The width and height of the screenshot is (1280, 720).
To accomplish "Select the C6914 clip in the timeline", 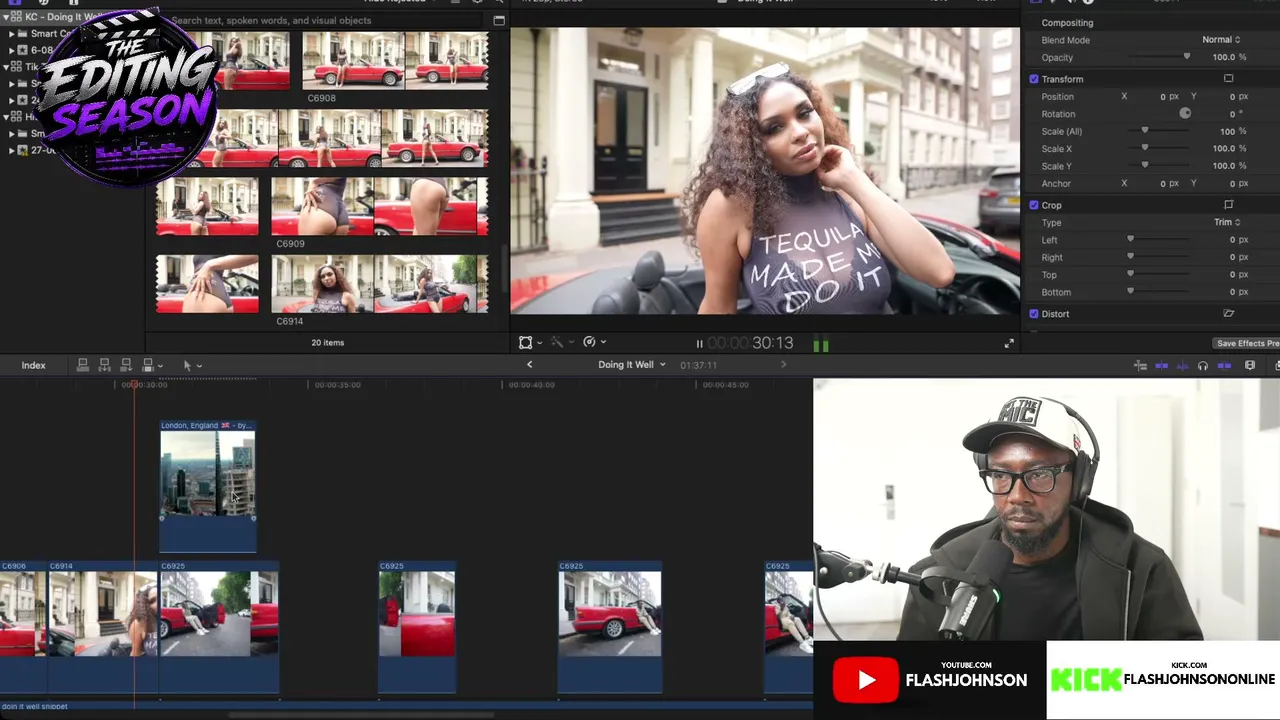I will pos(103,627).
